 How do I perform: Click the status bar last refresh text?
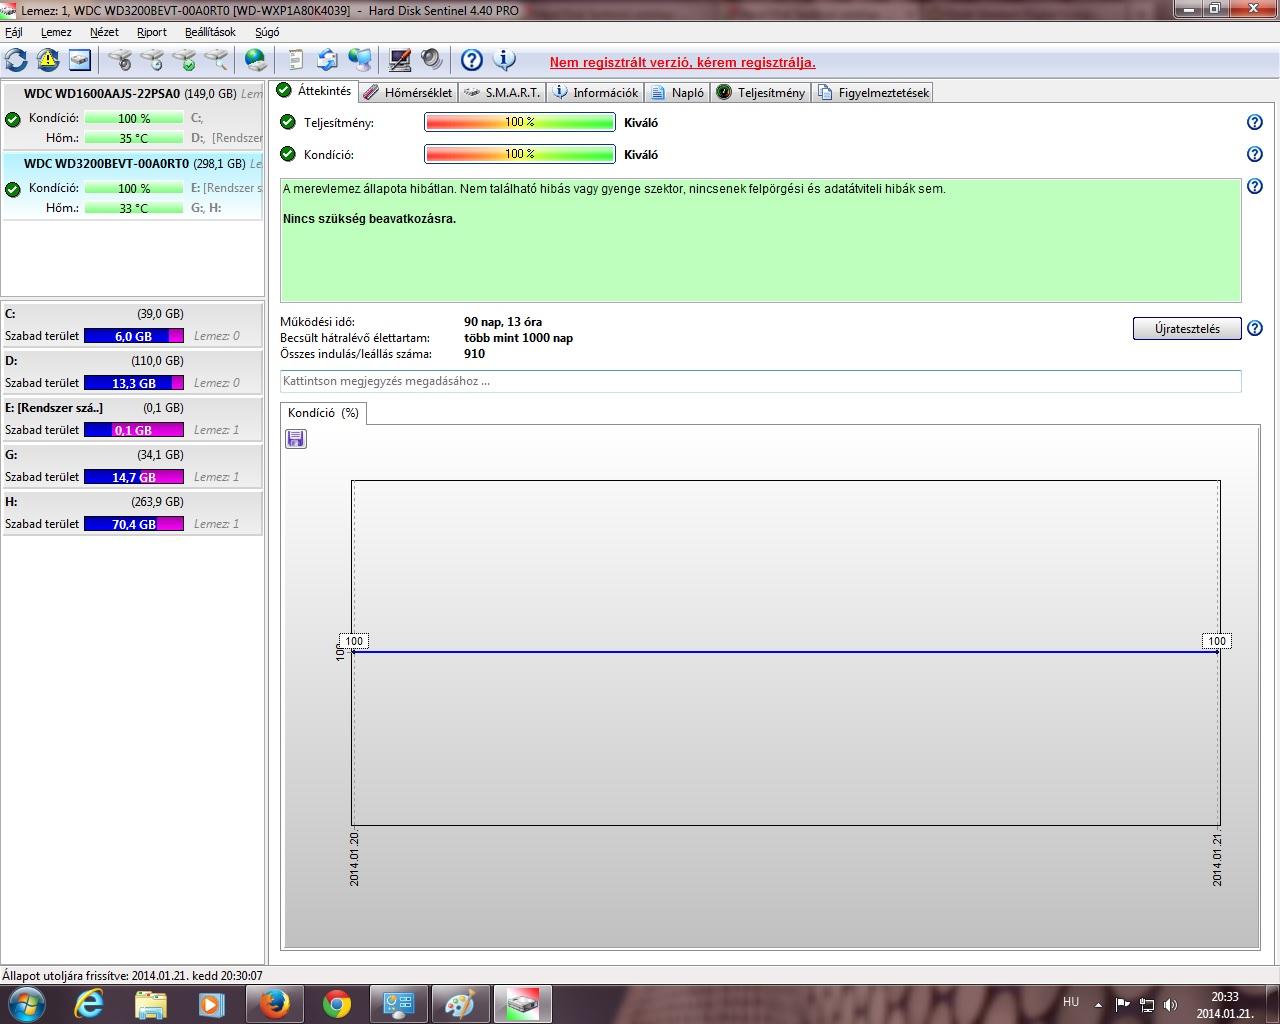[132, 975]
